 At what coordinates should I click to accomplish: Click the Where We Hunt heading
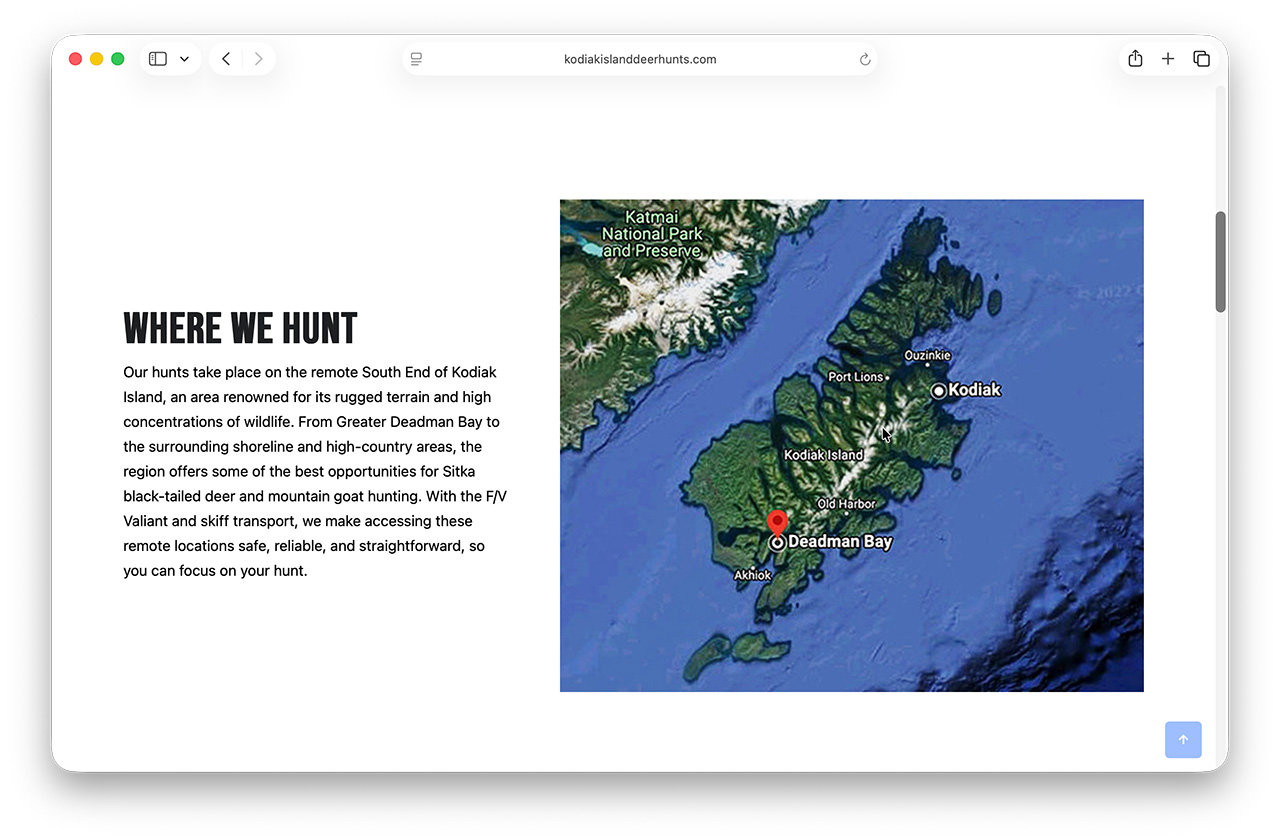pyautogui.click(x=240, y=329)
